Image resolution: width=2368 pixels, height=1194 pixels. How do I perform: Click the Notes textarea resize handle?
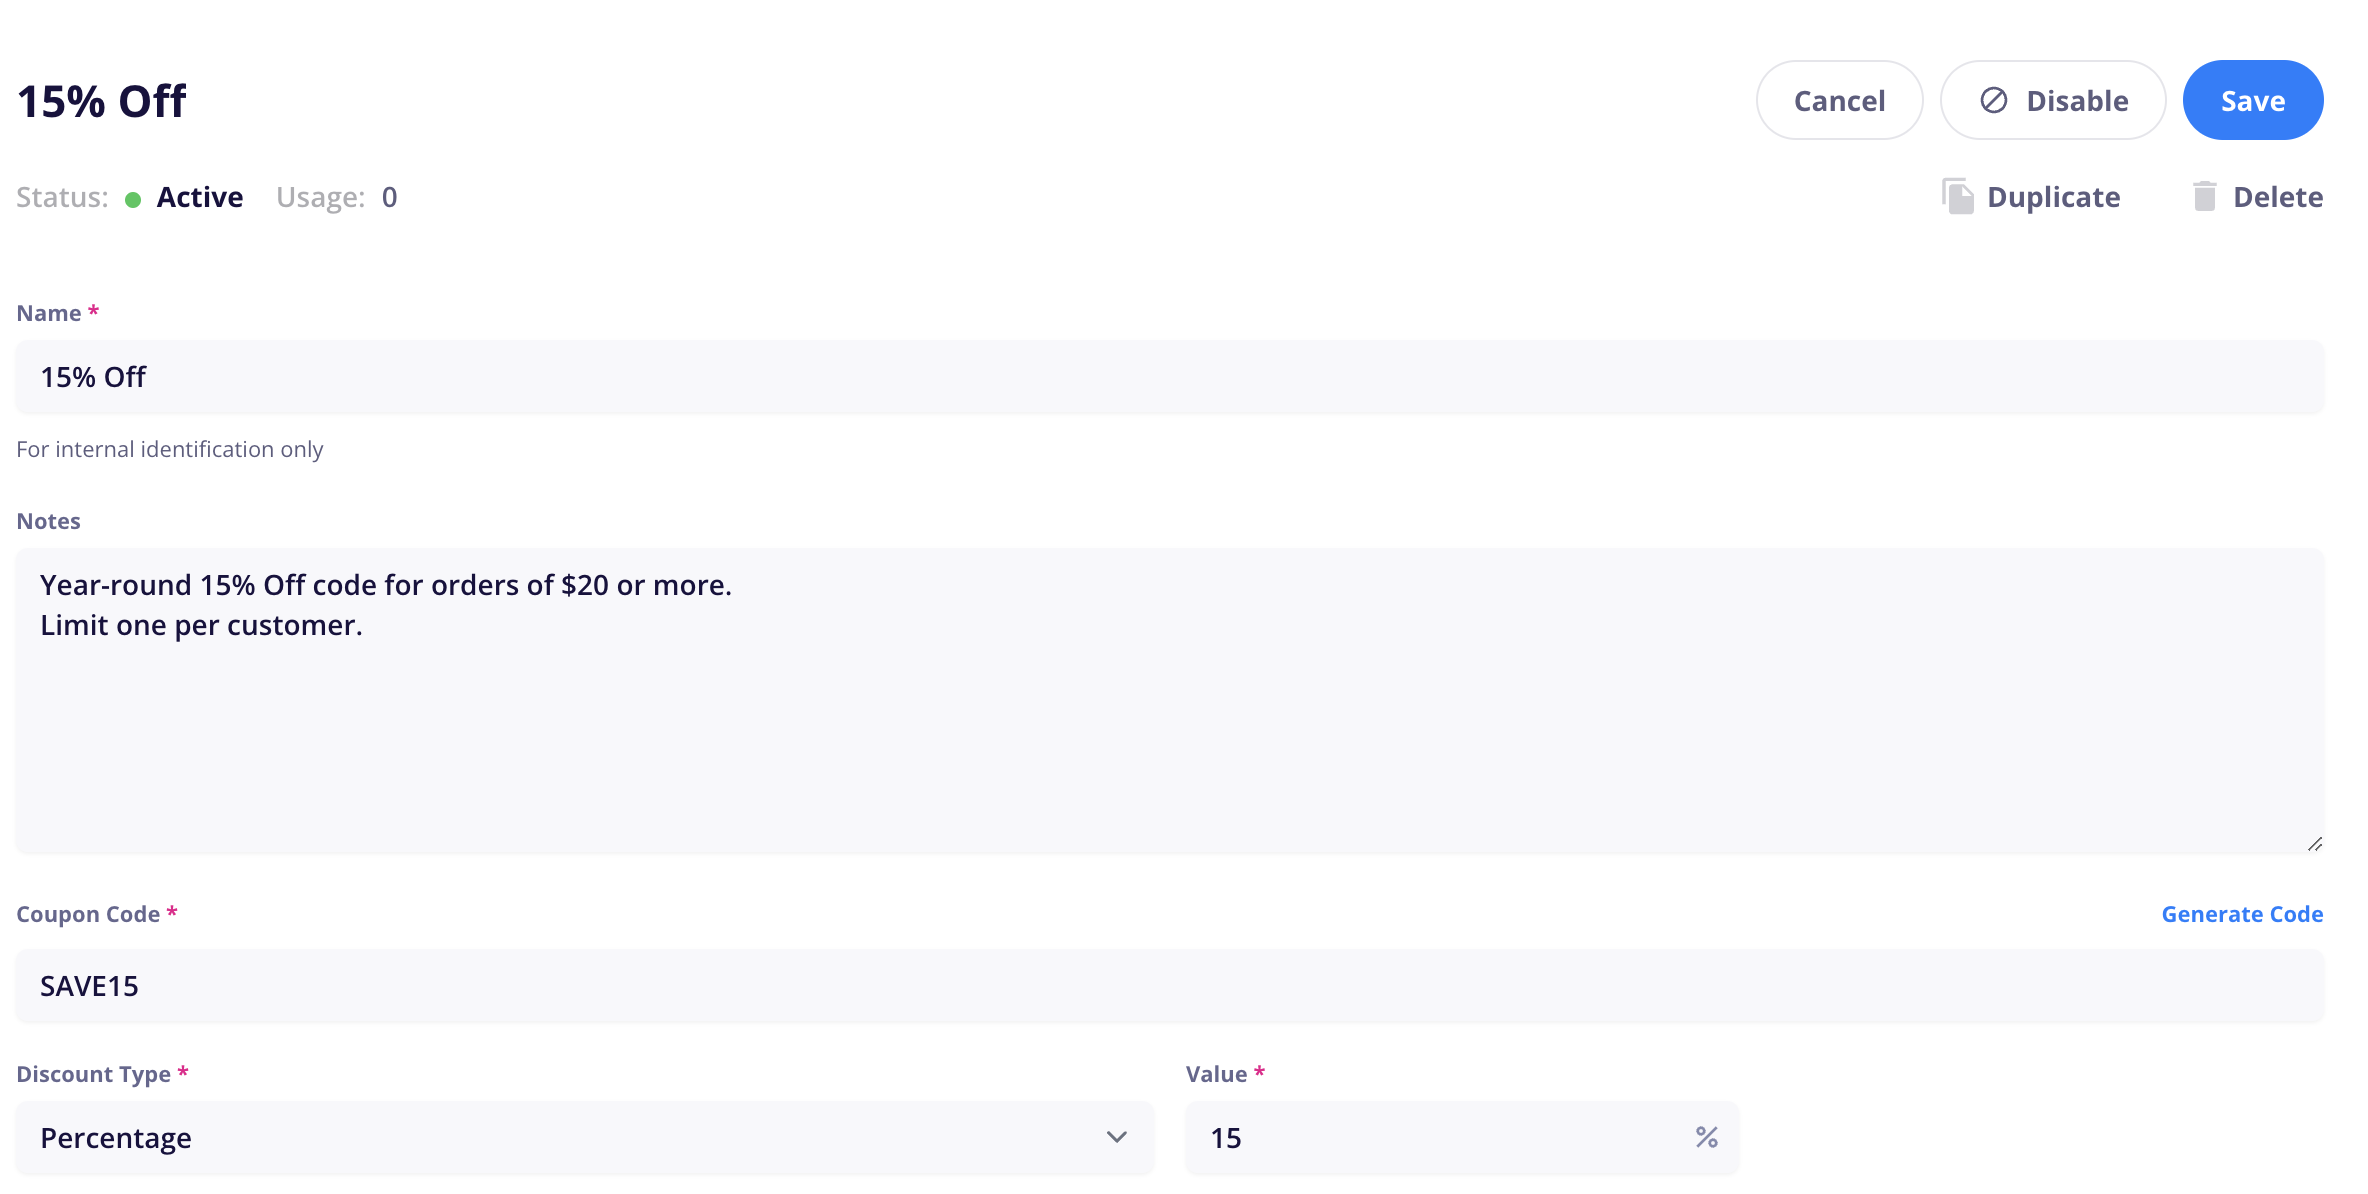[x=2314, y=844]
